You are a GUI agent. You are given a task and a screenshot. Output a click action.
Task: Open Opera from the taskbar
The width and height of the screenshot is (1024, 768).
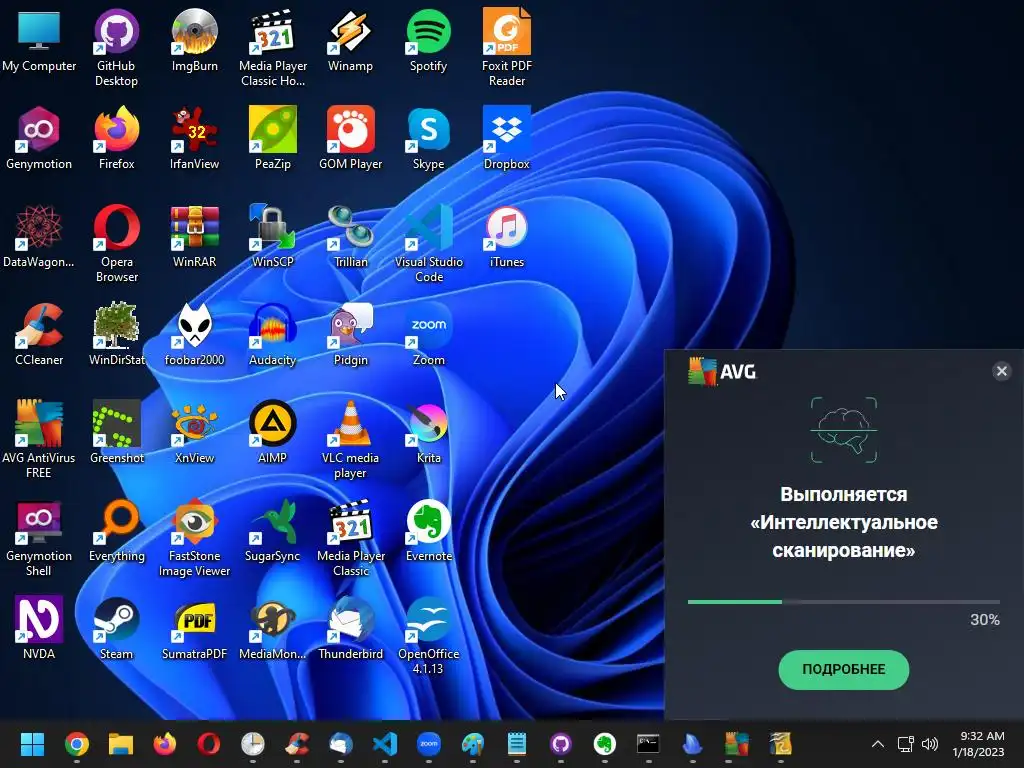(x=209, y=744)
